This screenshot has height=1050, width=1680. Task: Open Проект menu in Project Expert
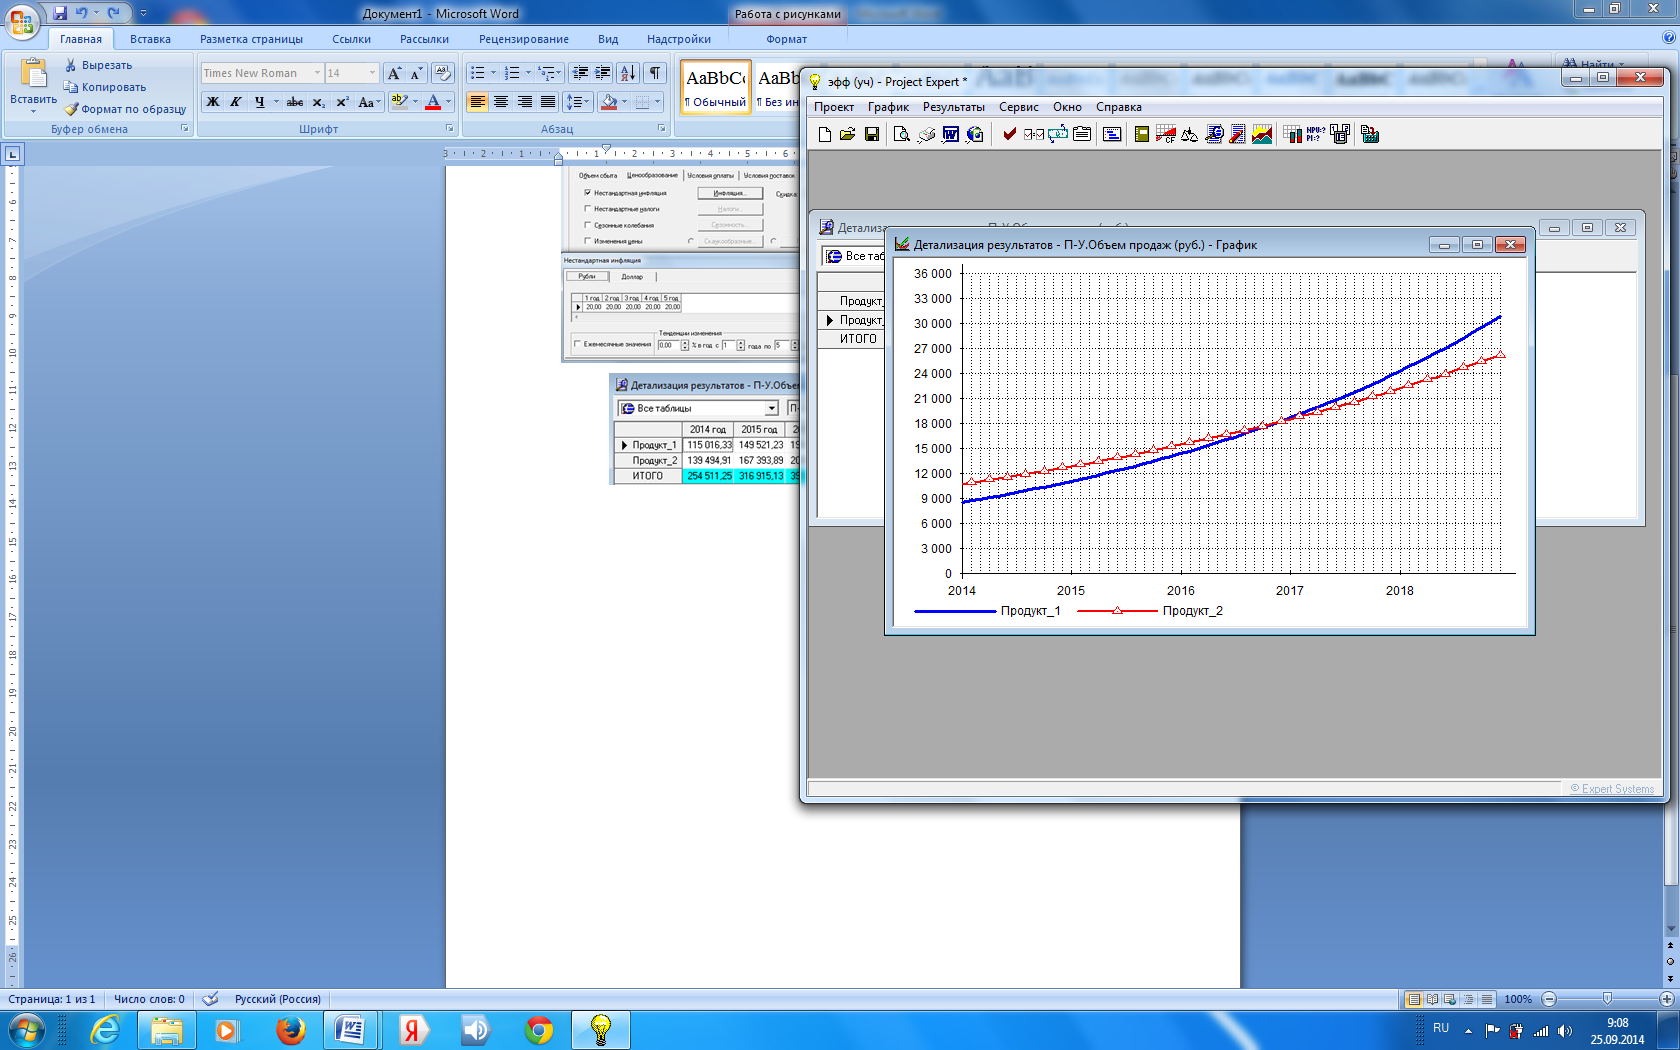(834, 107)
